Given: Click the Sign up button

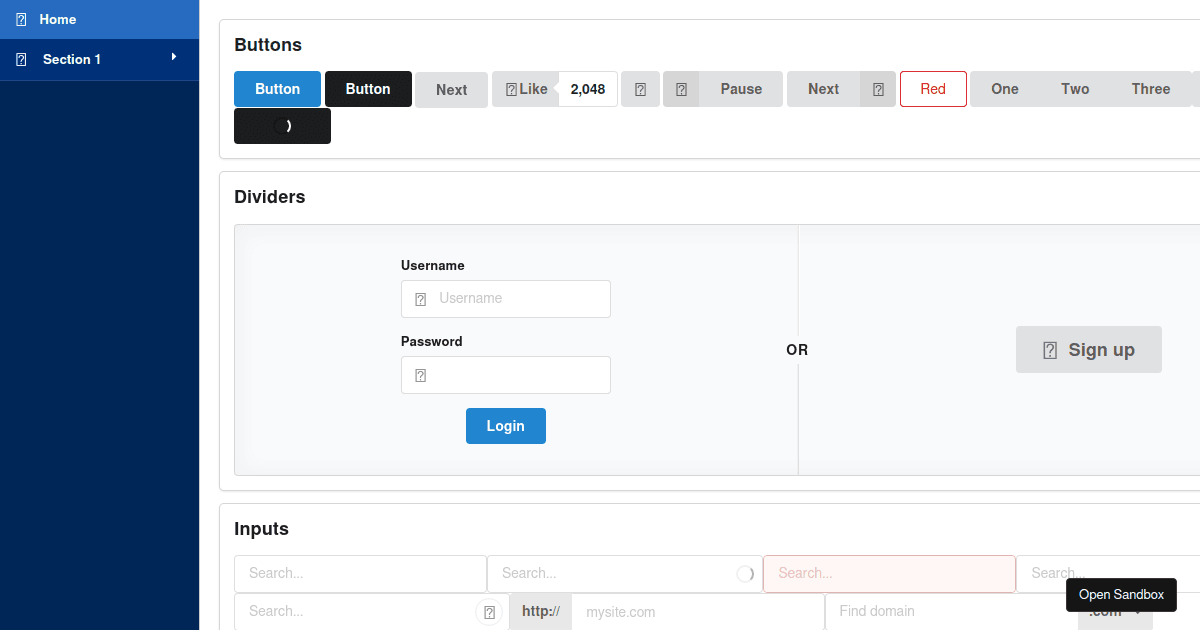Looking at the screenshot, I should coord(1089,350).
